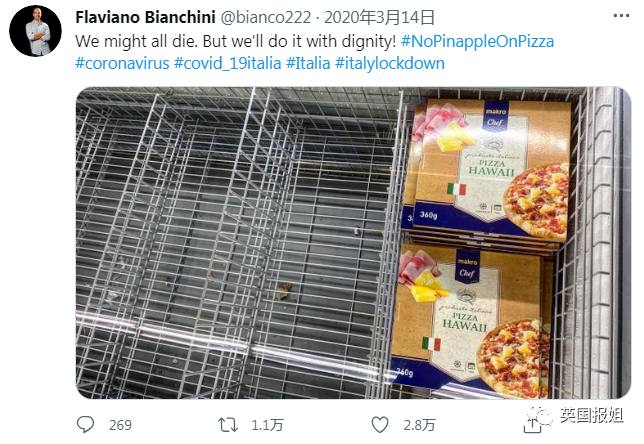
Task: Open hashtag #coronavirus
Action: 122,63
